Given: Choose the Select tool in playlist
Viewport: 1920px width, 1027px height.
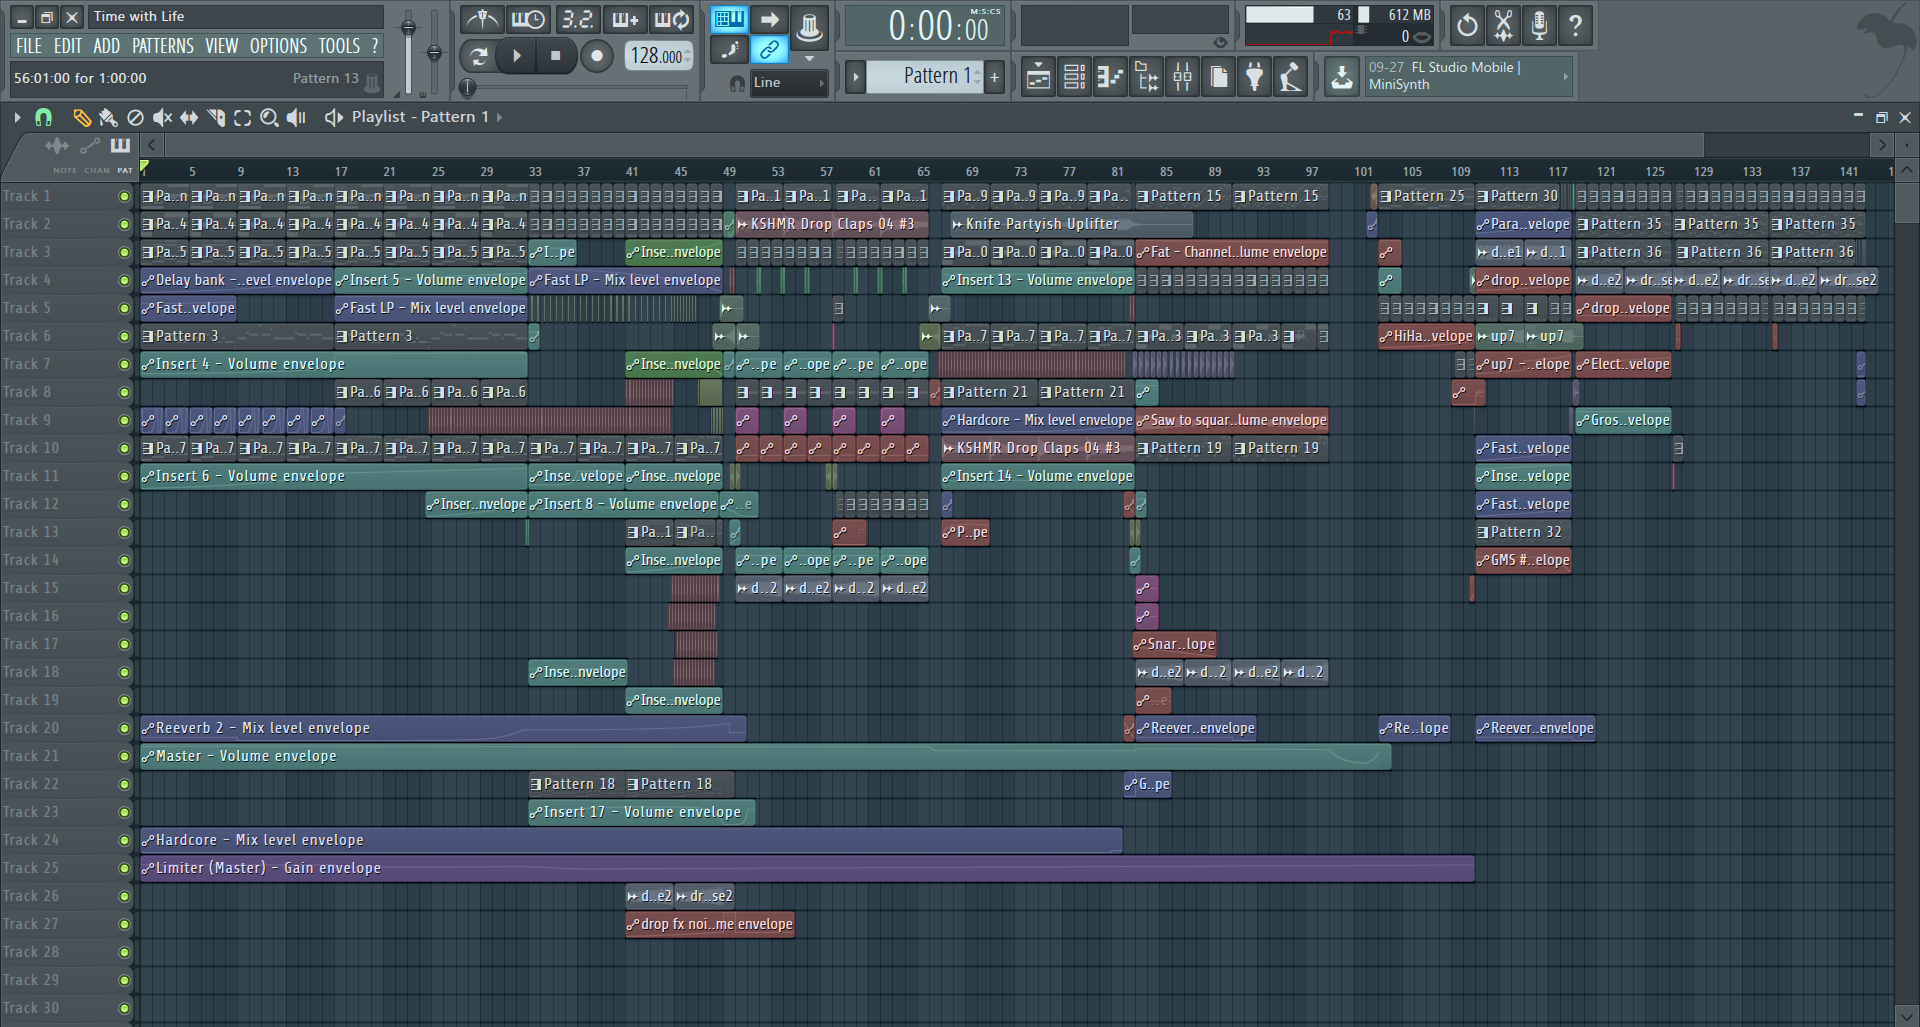Looking at the screenshot, I should point(243,118).
